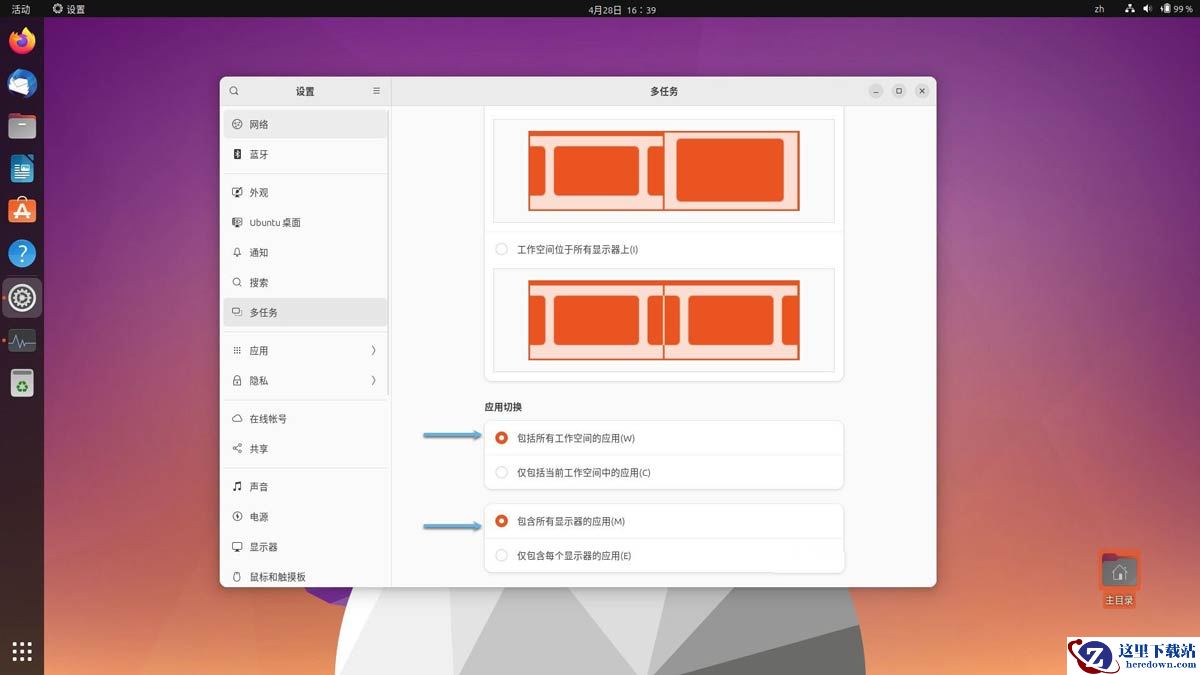Open 显示器 settings panel
Screen dimensions: 1200x675
(x=305, y=546)
